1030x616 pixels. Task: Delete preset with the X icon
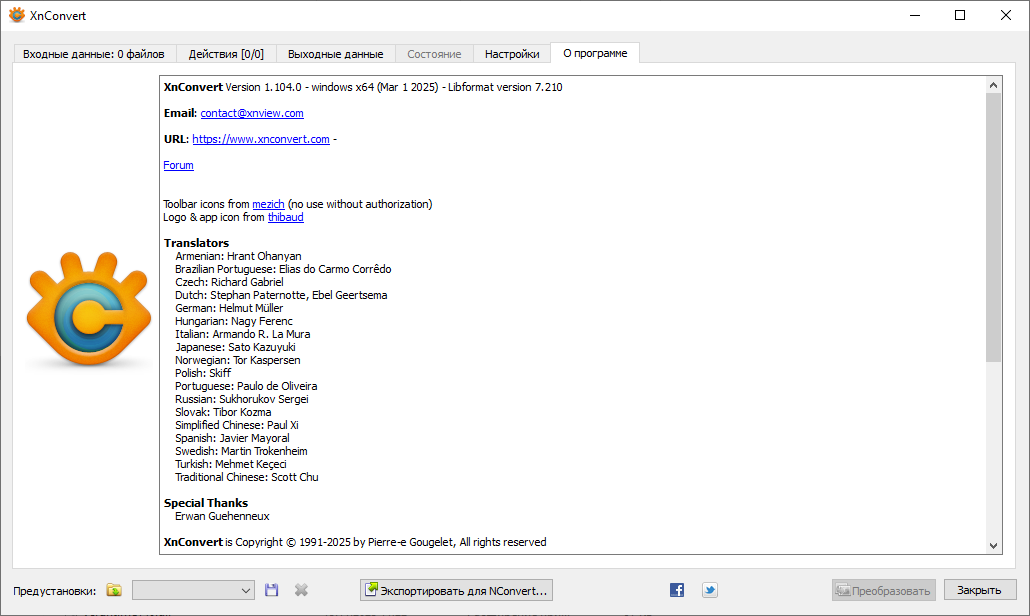click(301, 590)
